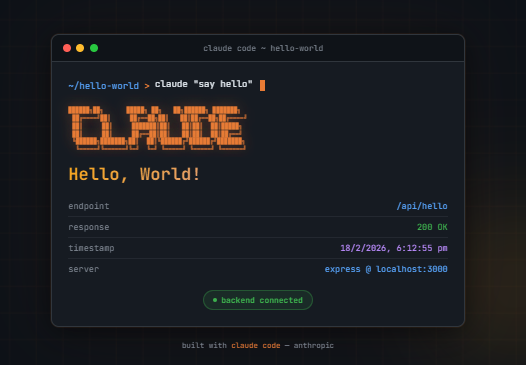Click the 'response' row label
This screenshot has width=526, height=365.
tap(89, 227)
